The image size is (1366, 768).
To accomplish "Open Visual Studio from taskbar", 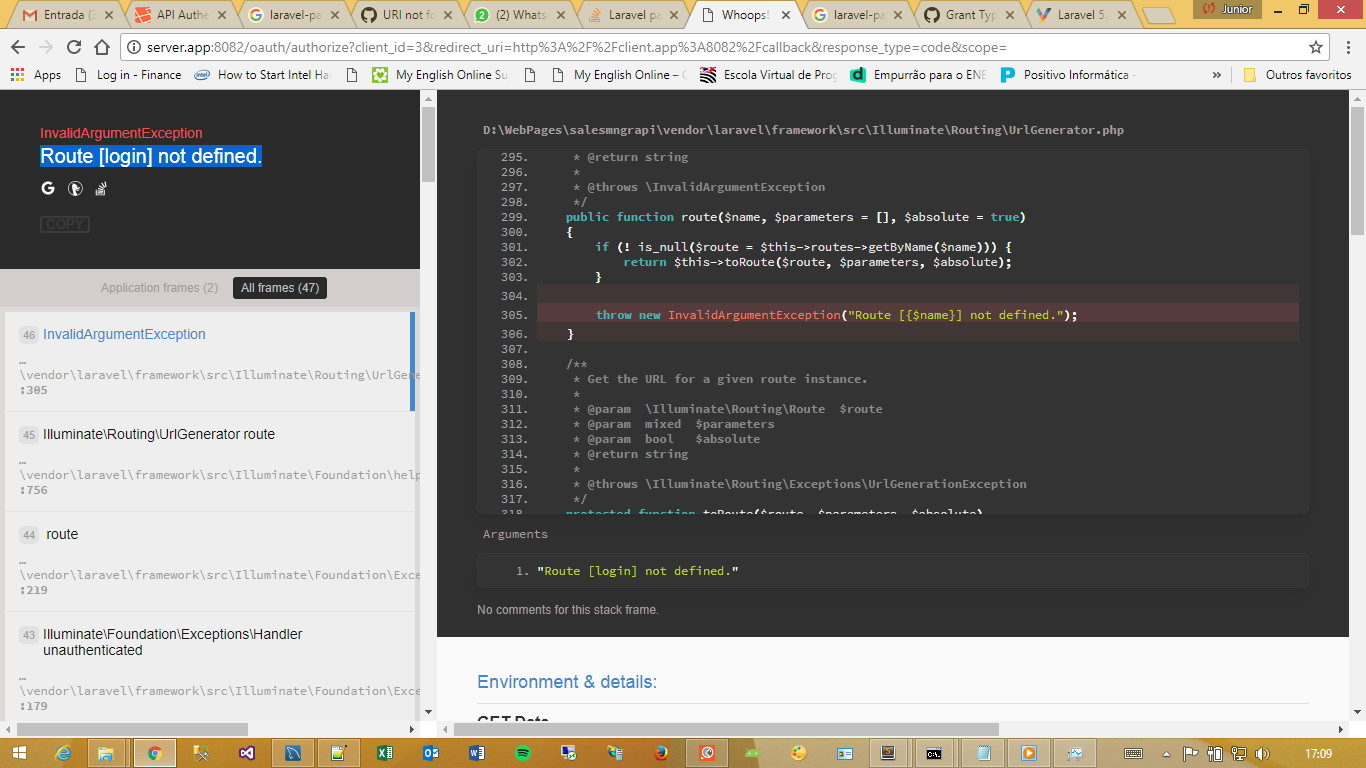I will pyautogui.click(x=246, y=753).
